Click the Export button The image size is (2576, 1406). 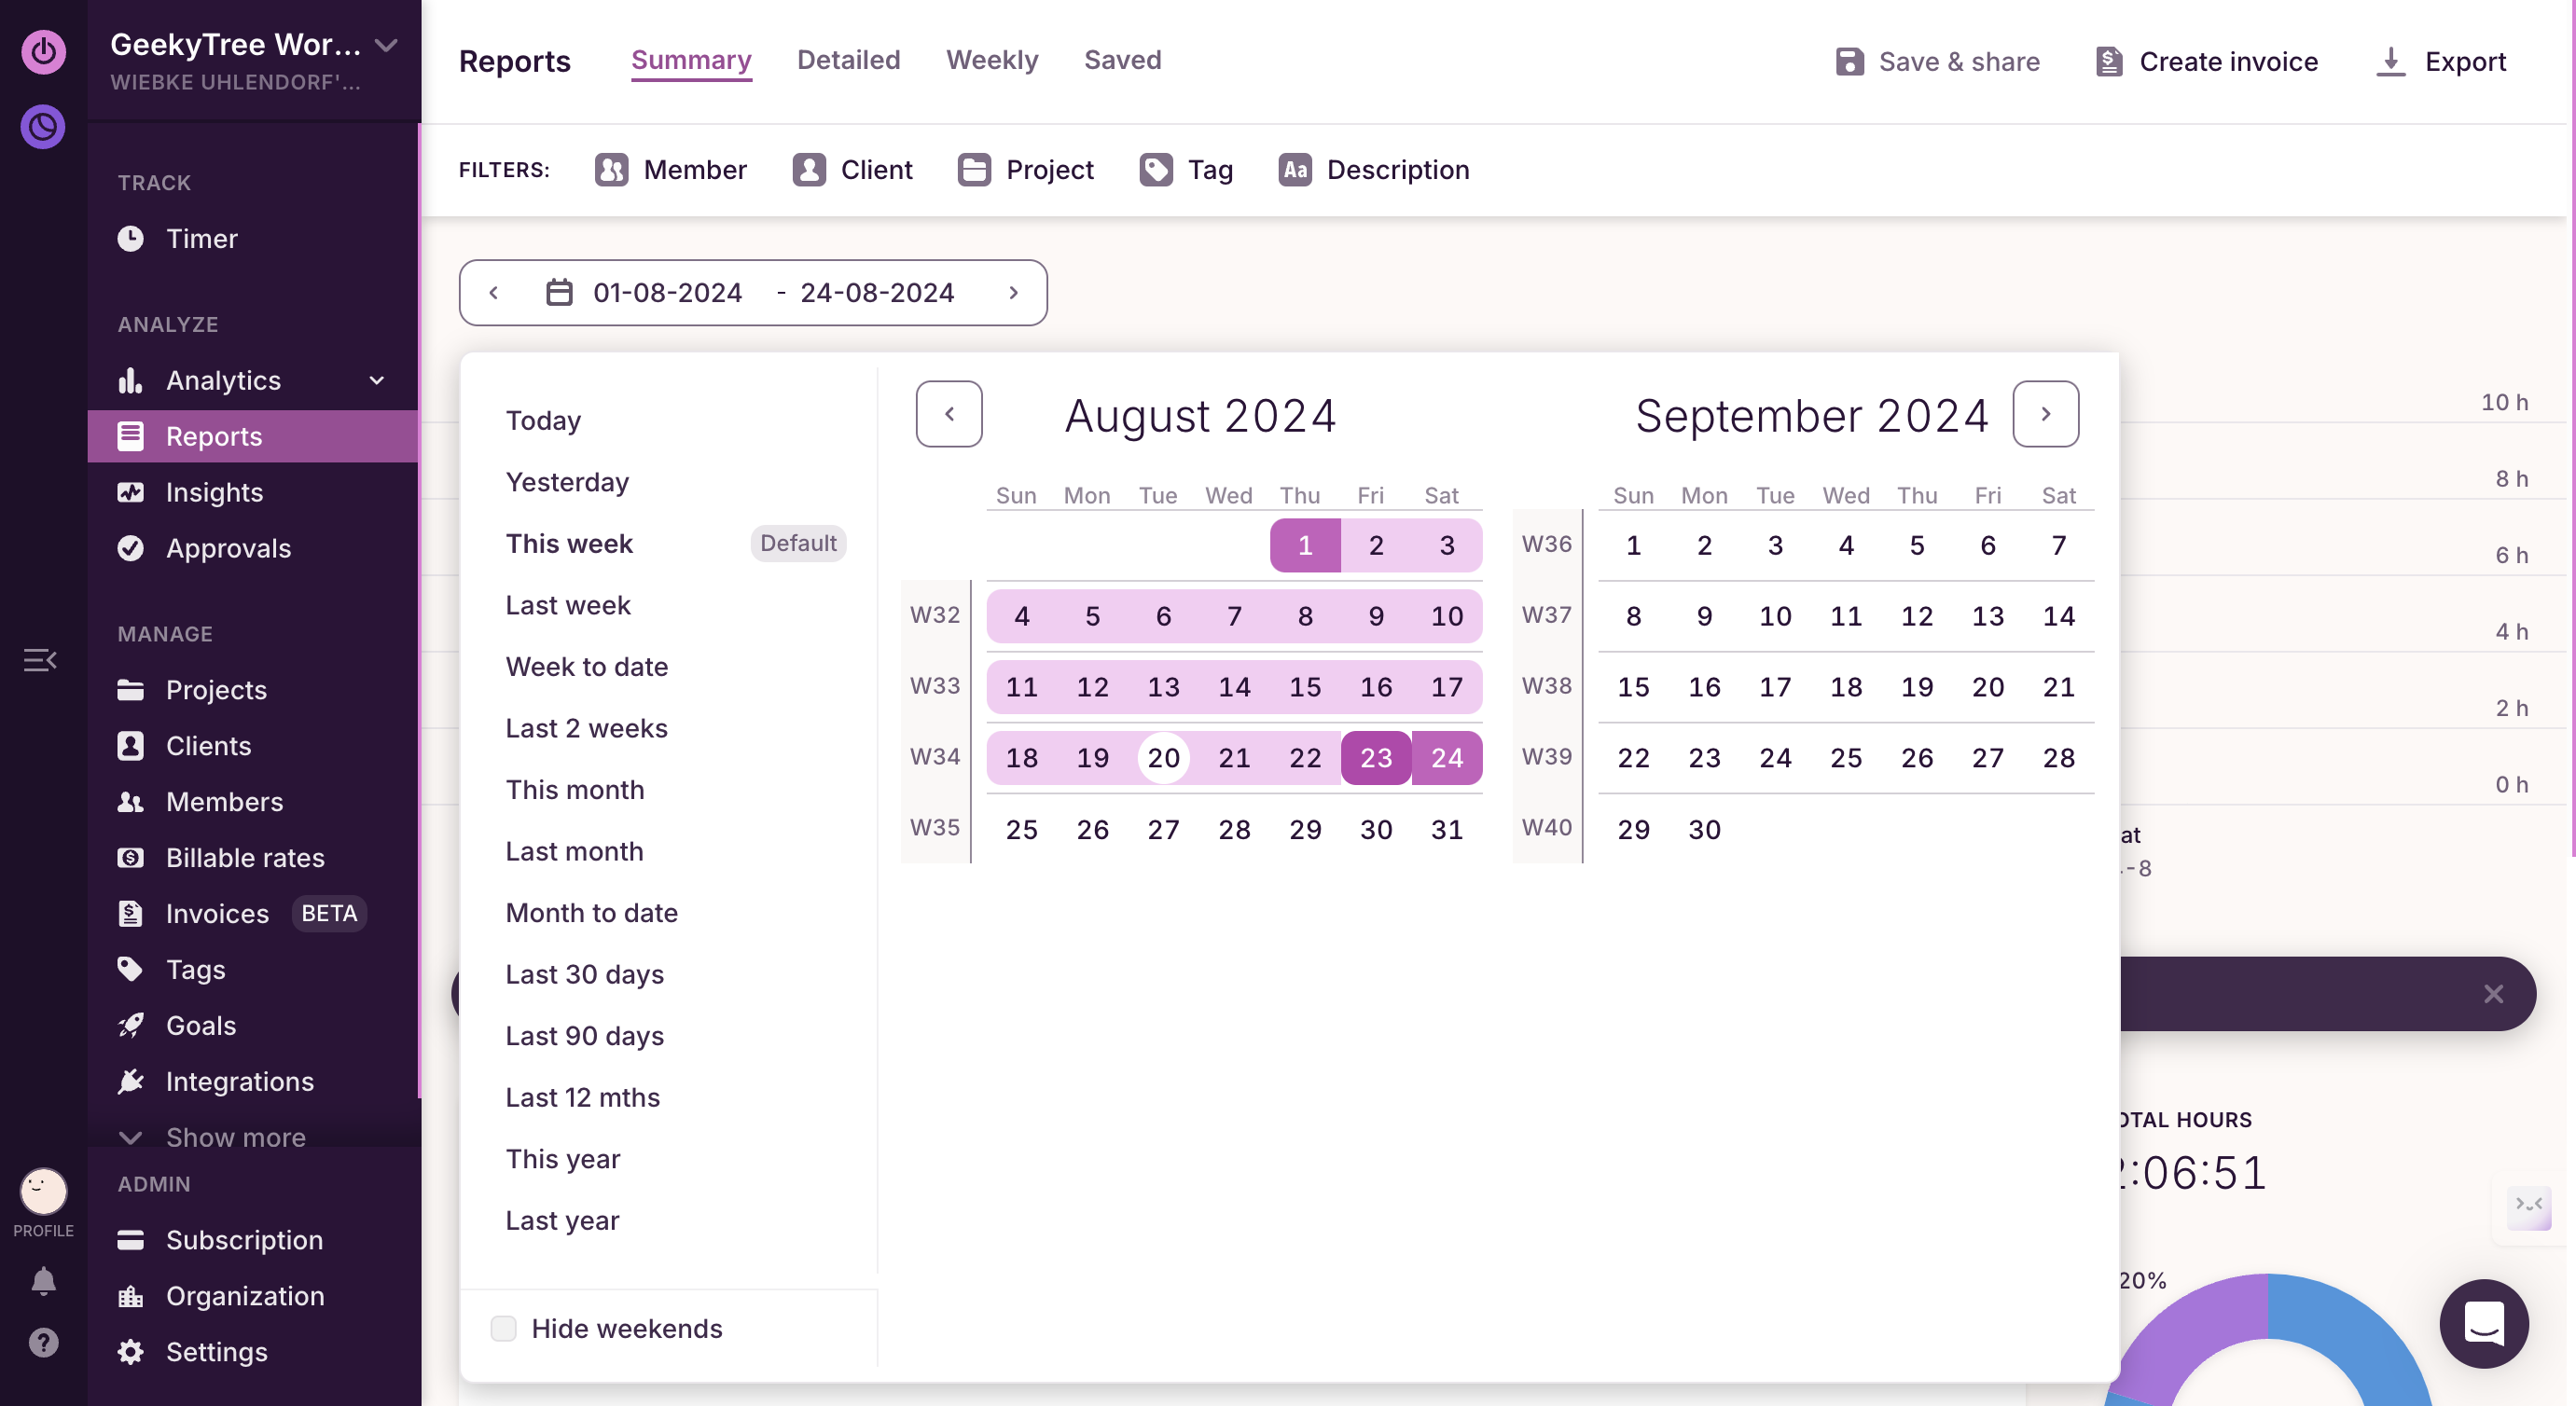2440,61
